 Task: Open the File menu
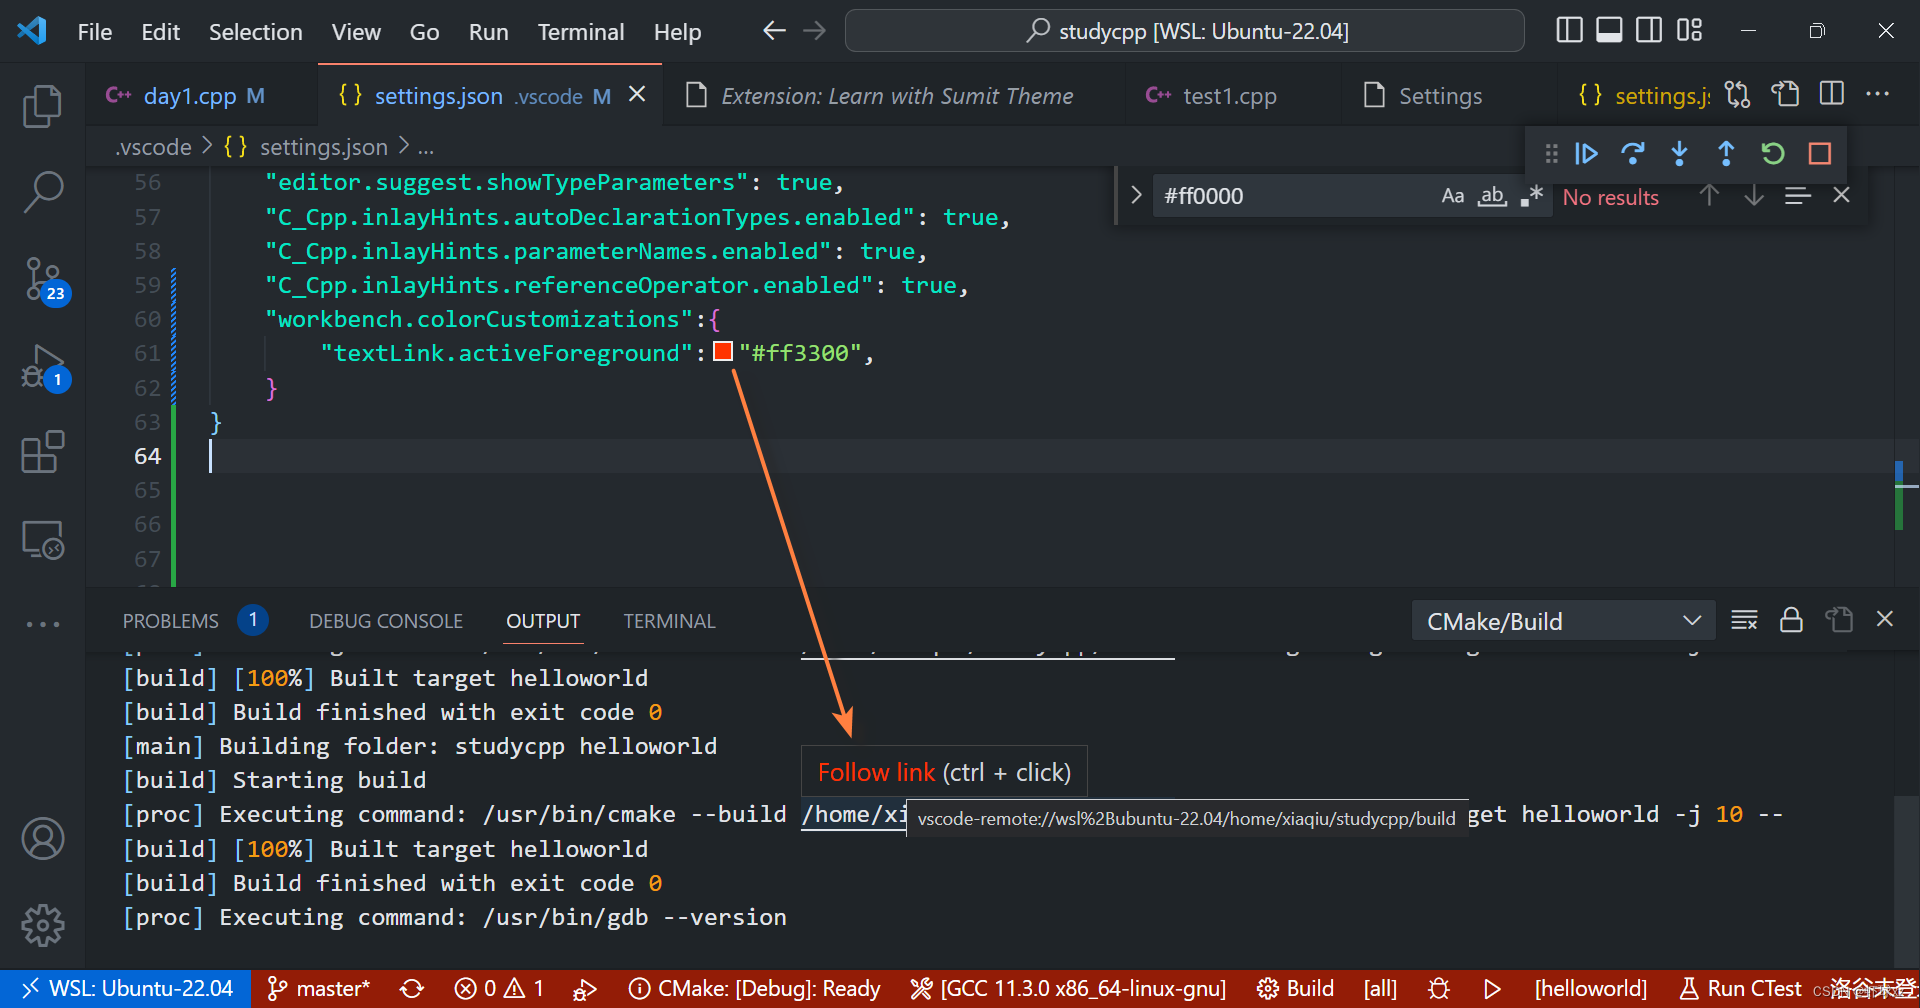coord(95,32)
